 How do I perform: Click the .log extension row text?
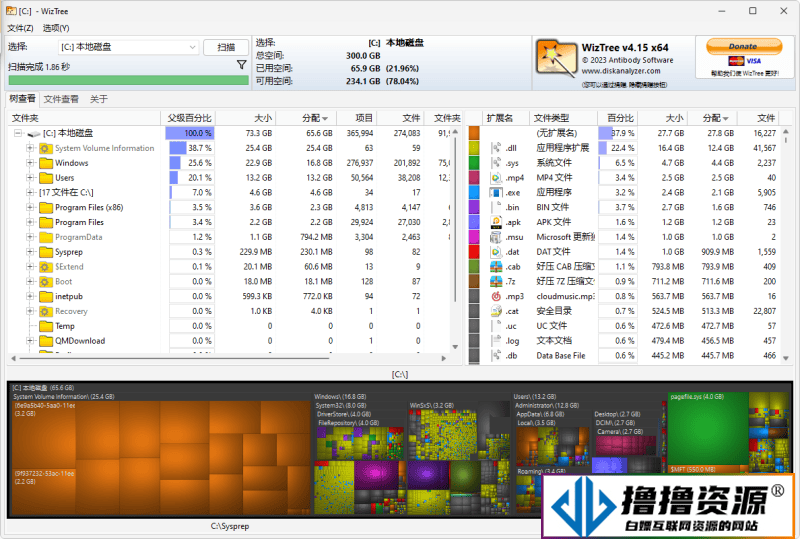coord(512,340)
